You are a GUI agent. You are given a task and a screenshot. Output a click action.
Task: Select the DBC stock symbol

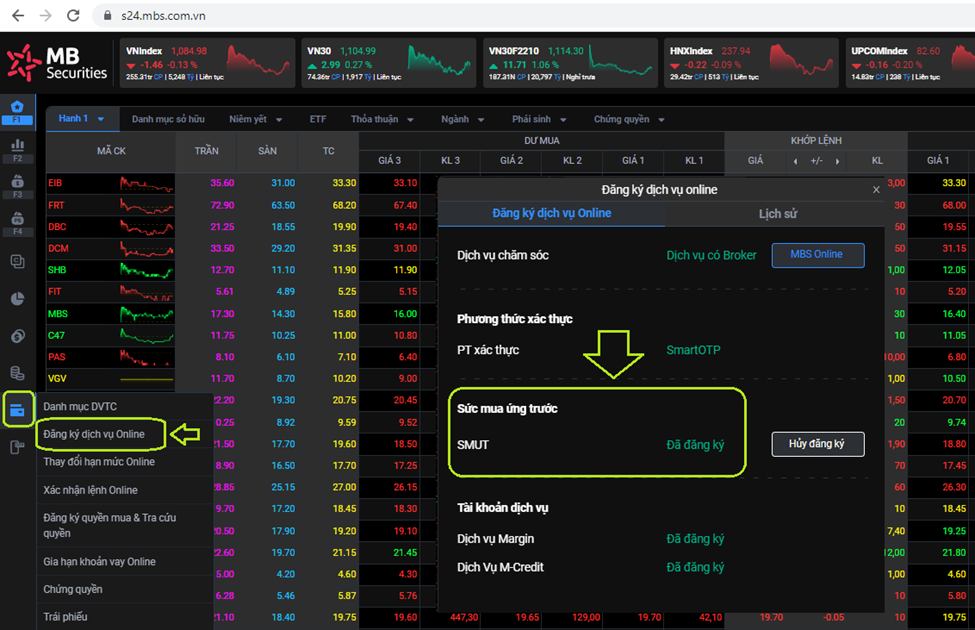pyautogui.click(x=57, y=227)
